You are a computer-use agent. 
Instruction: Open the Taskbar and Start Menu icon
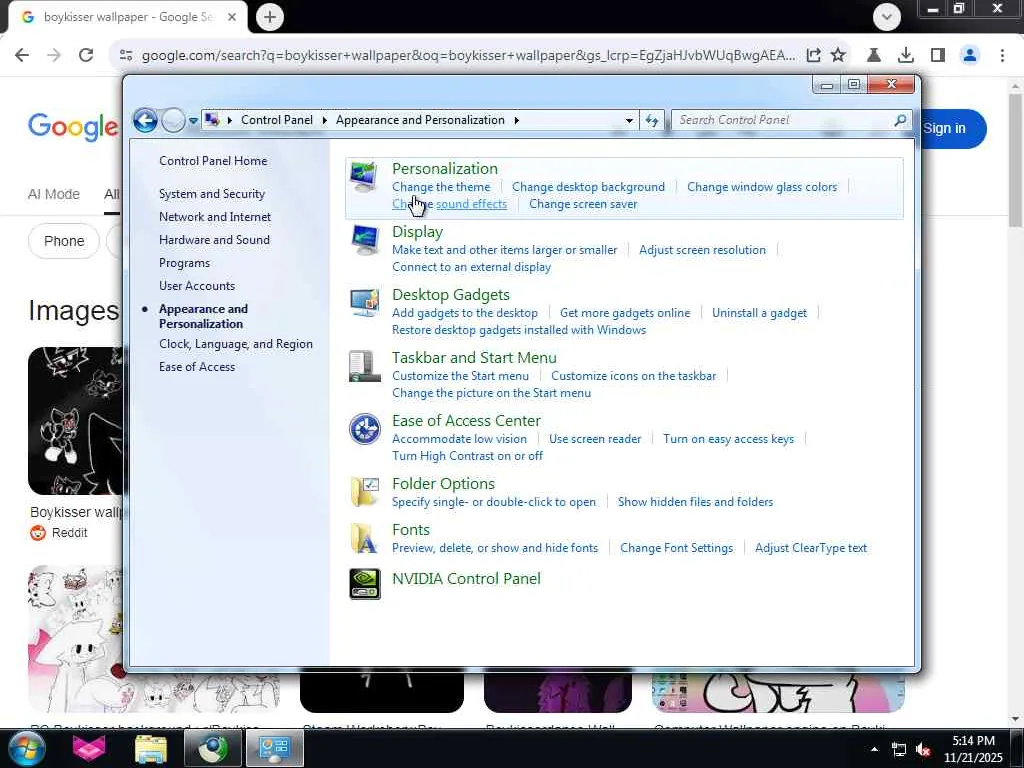click(364, 366)
